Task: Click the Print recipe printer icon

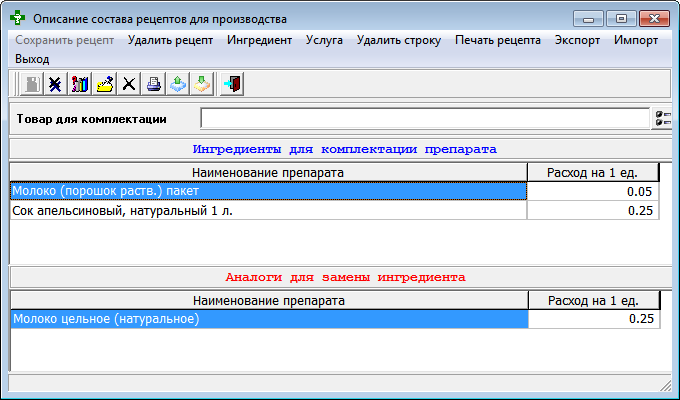Action: [x=154, y=84]
